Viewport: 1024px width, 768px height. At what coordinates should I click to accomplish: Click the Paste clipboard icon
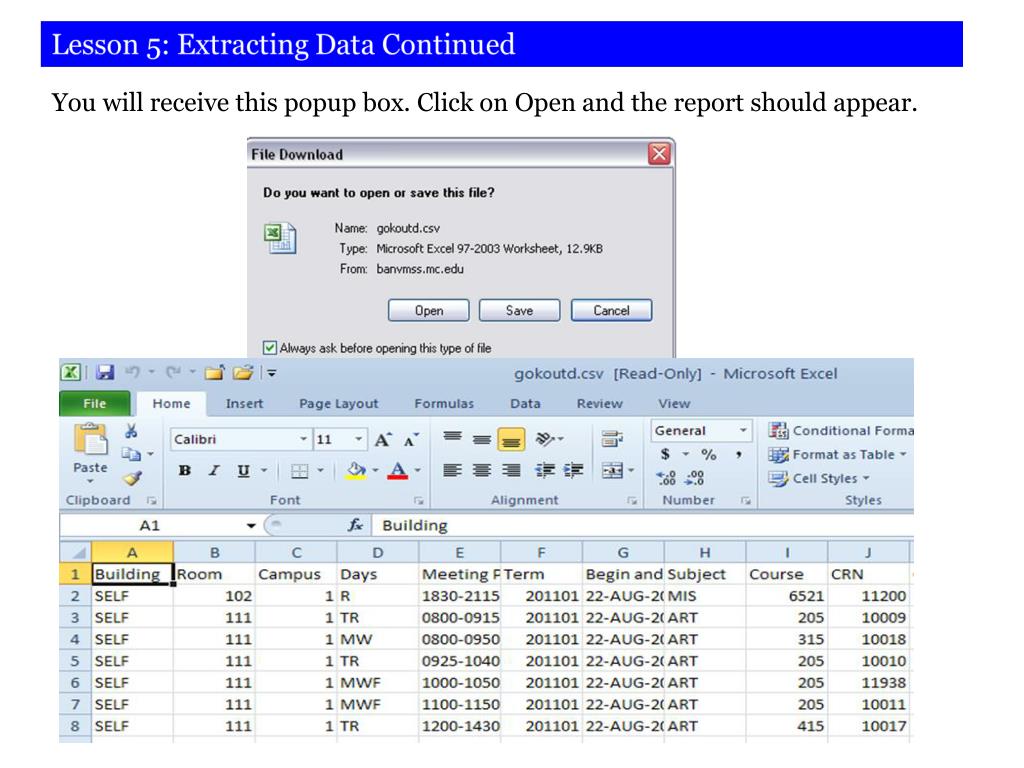90,440
